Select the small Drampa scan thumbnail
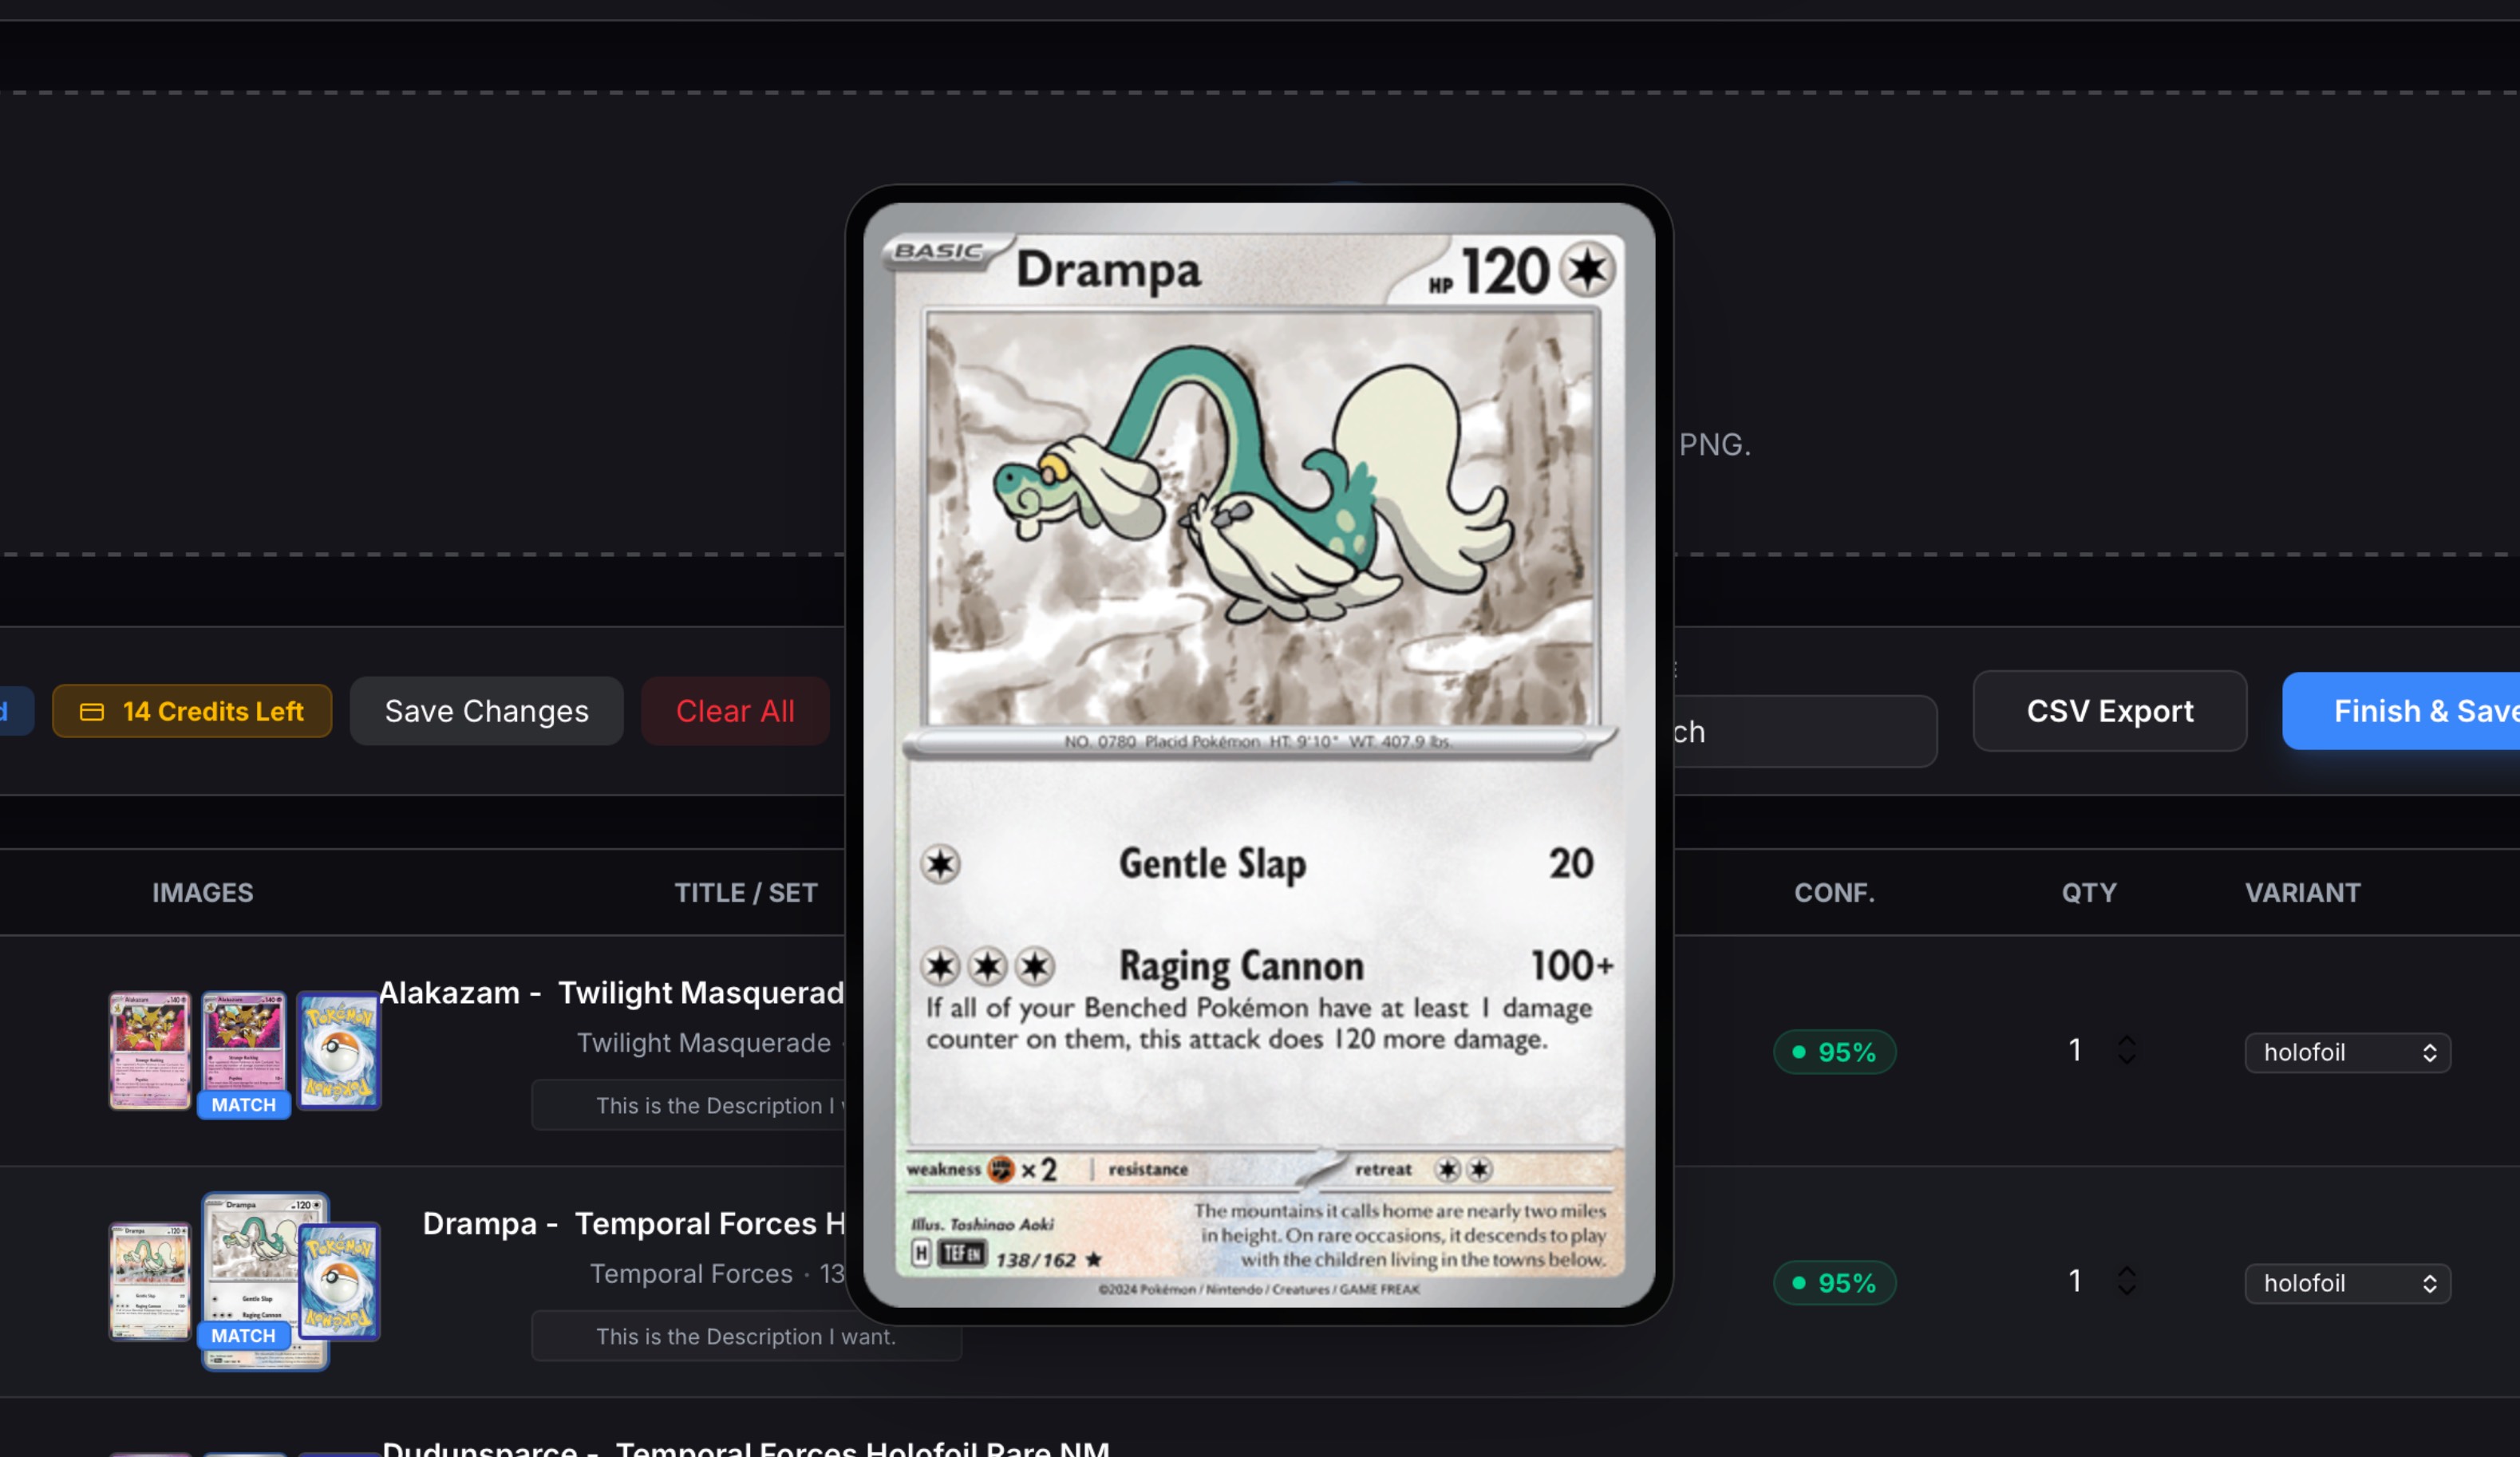This screenshot has width=2520, height=1457. [x=150, y=1282]
